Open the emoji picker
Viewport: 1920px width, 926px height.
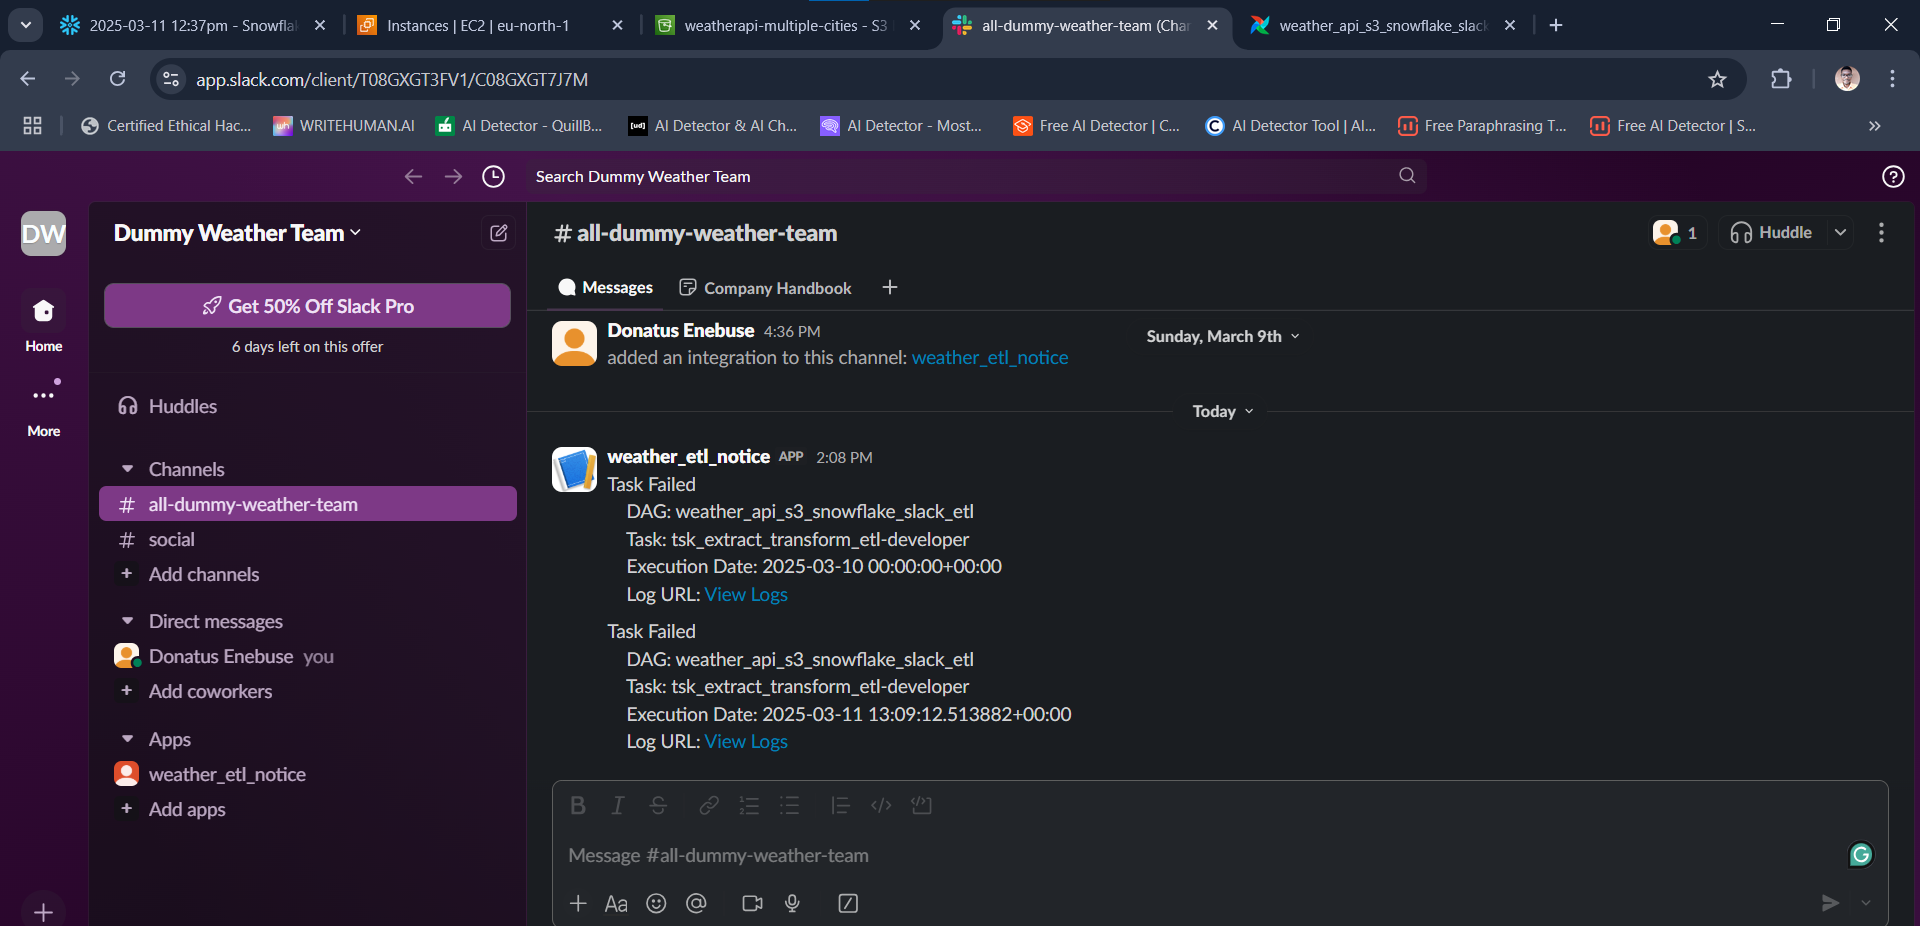[x=656, y=904]
